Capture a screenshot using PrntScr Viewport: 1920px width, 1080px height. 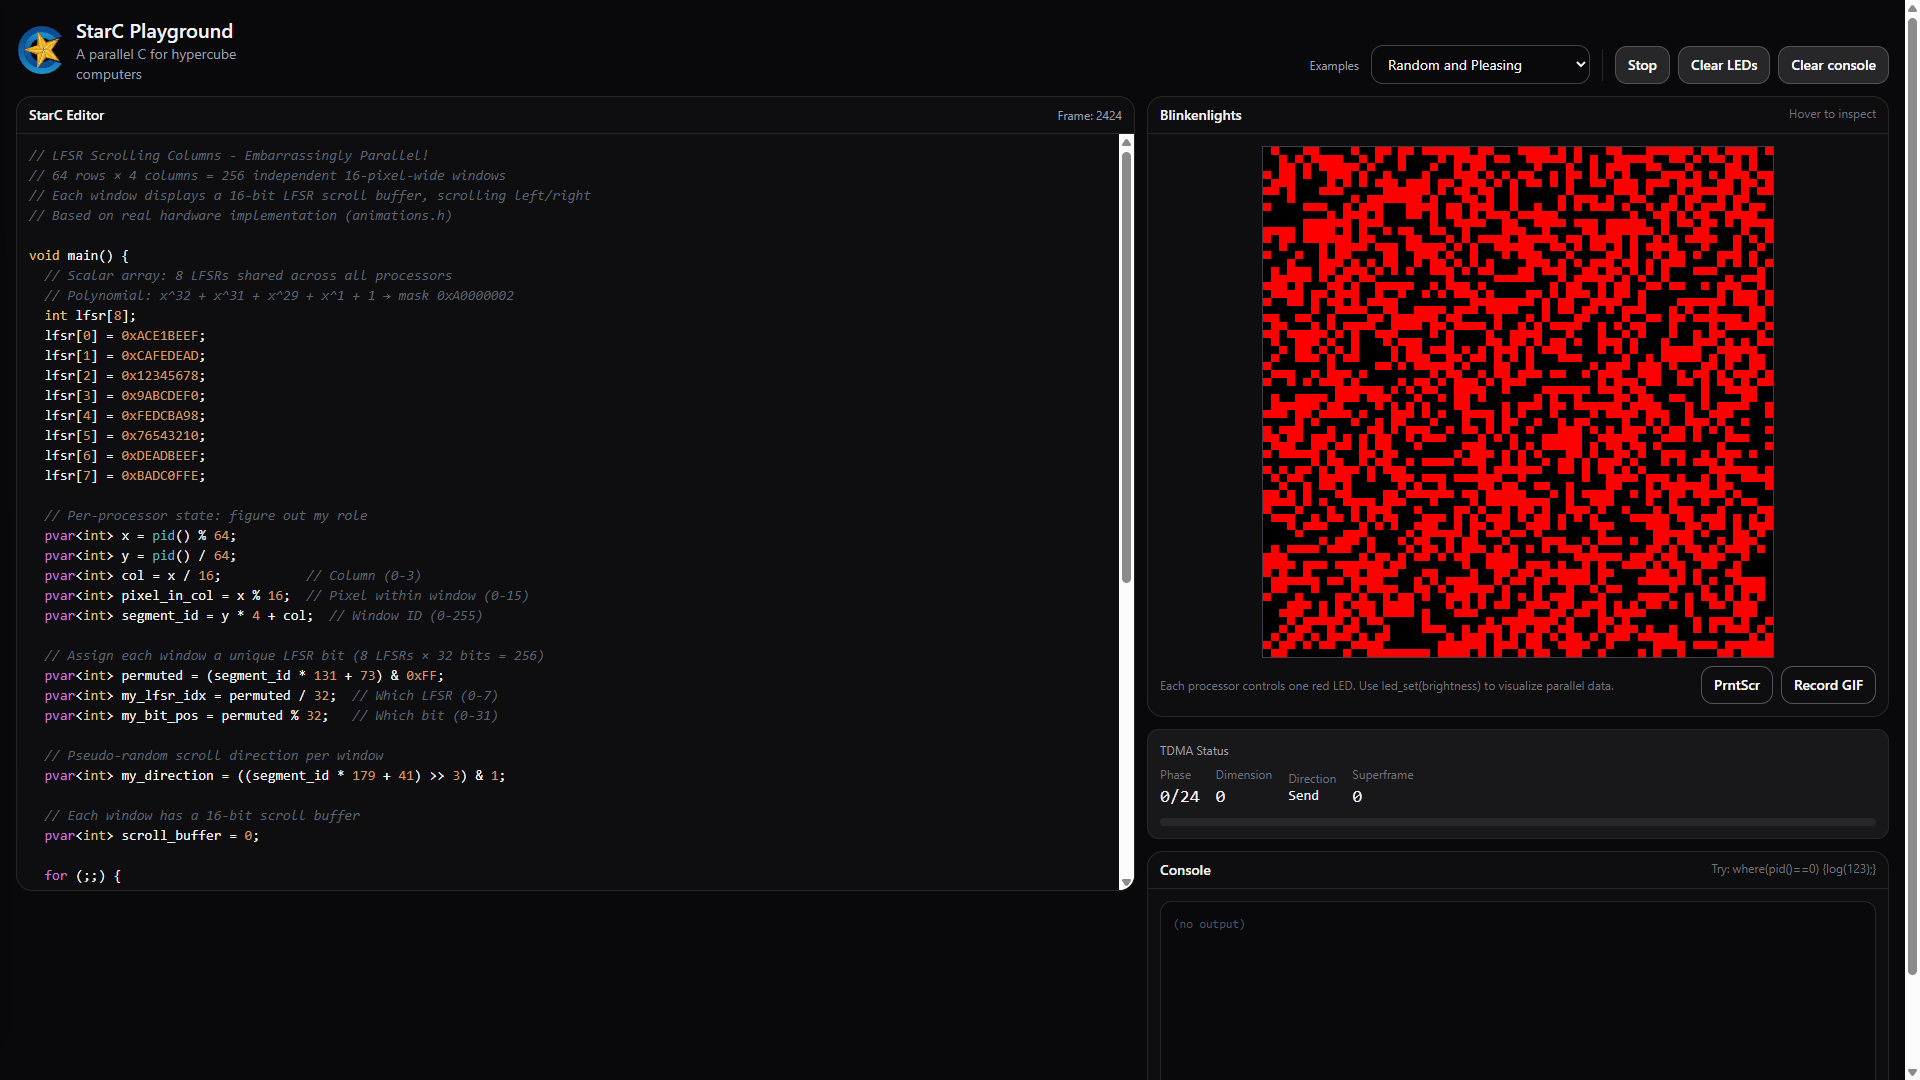click(x=1736, y=685)
